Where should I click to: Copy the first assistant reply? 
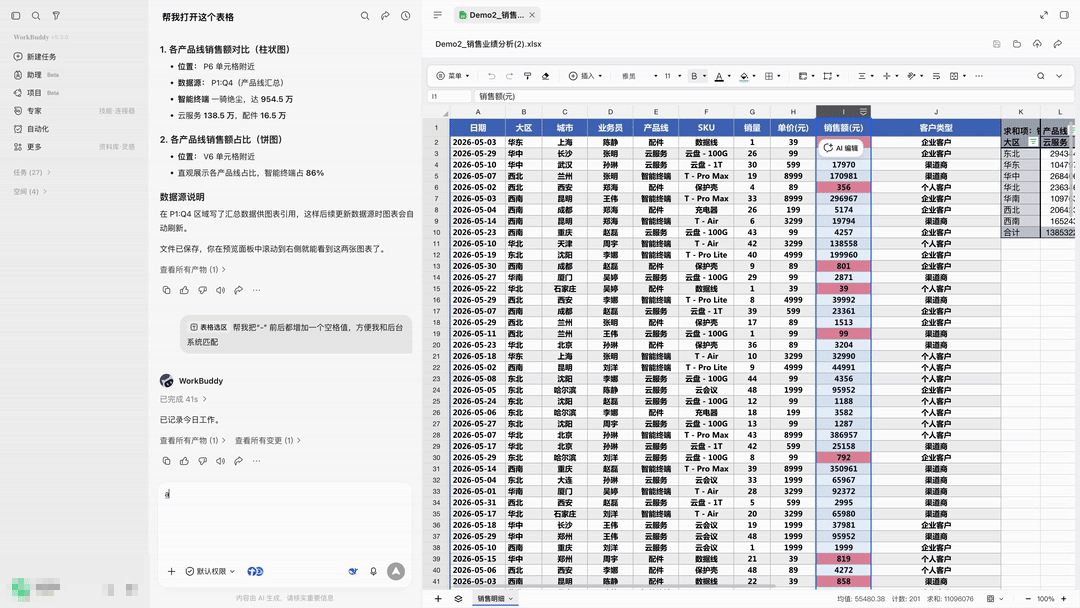(x=166, y=291)
